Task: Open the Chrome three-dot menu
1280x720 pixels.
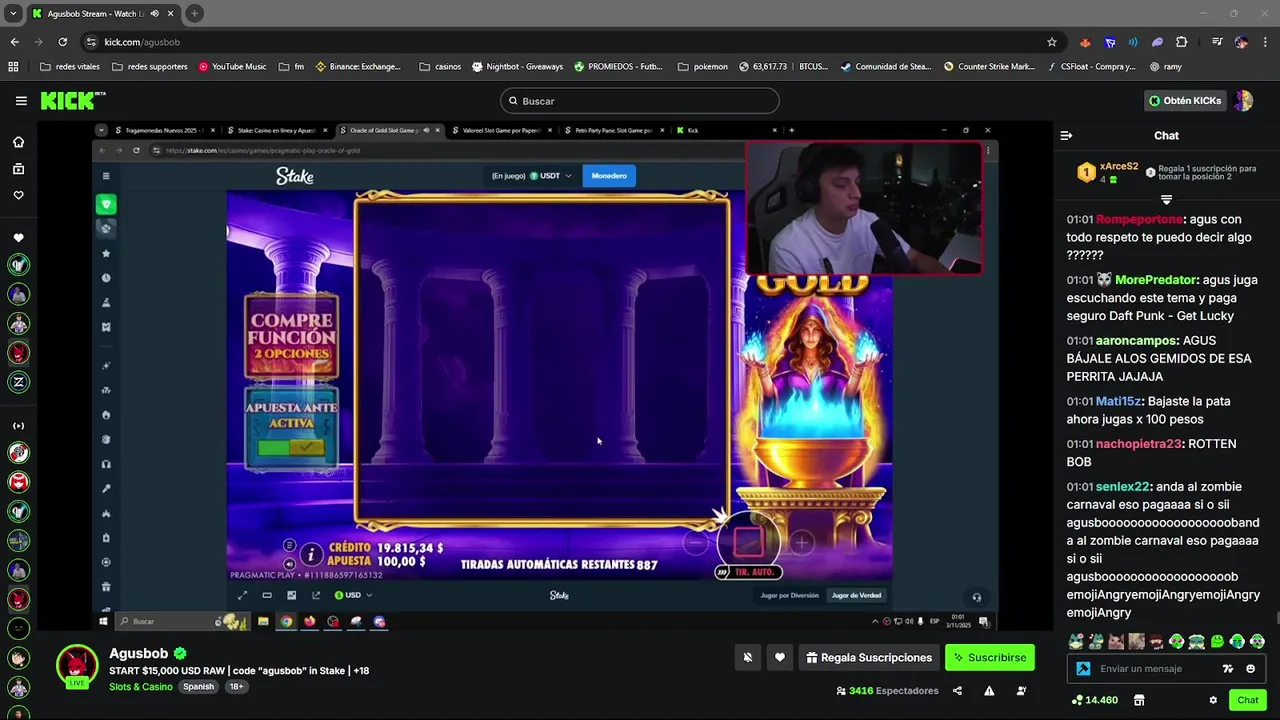Action: pyautogui.click(x=1265, y=42)
